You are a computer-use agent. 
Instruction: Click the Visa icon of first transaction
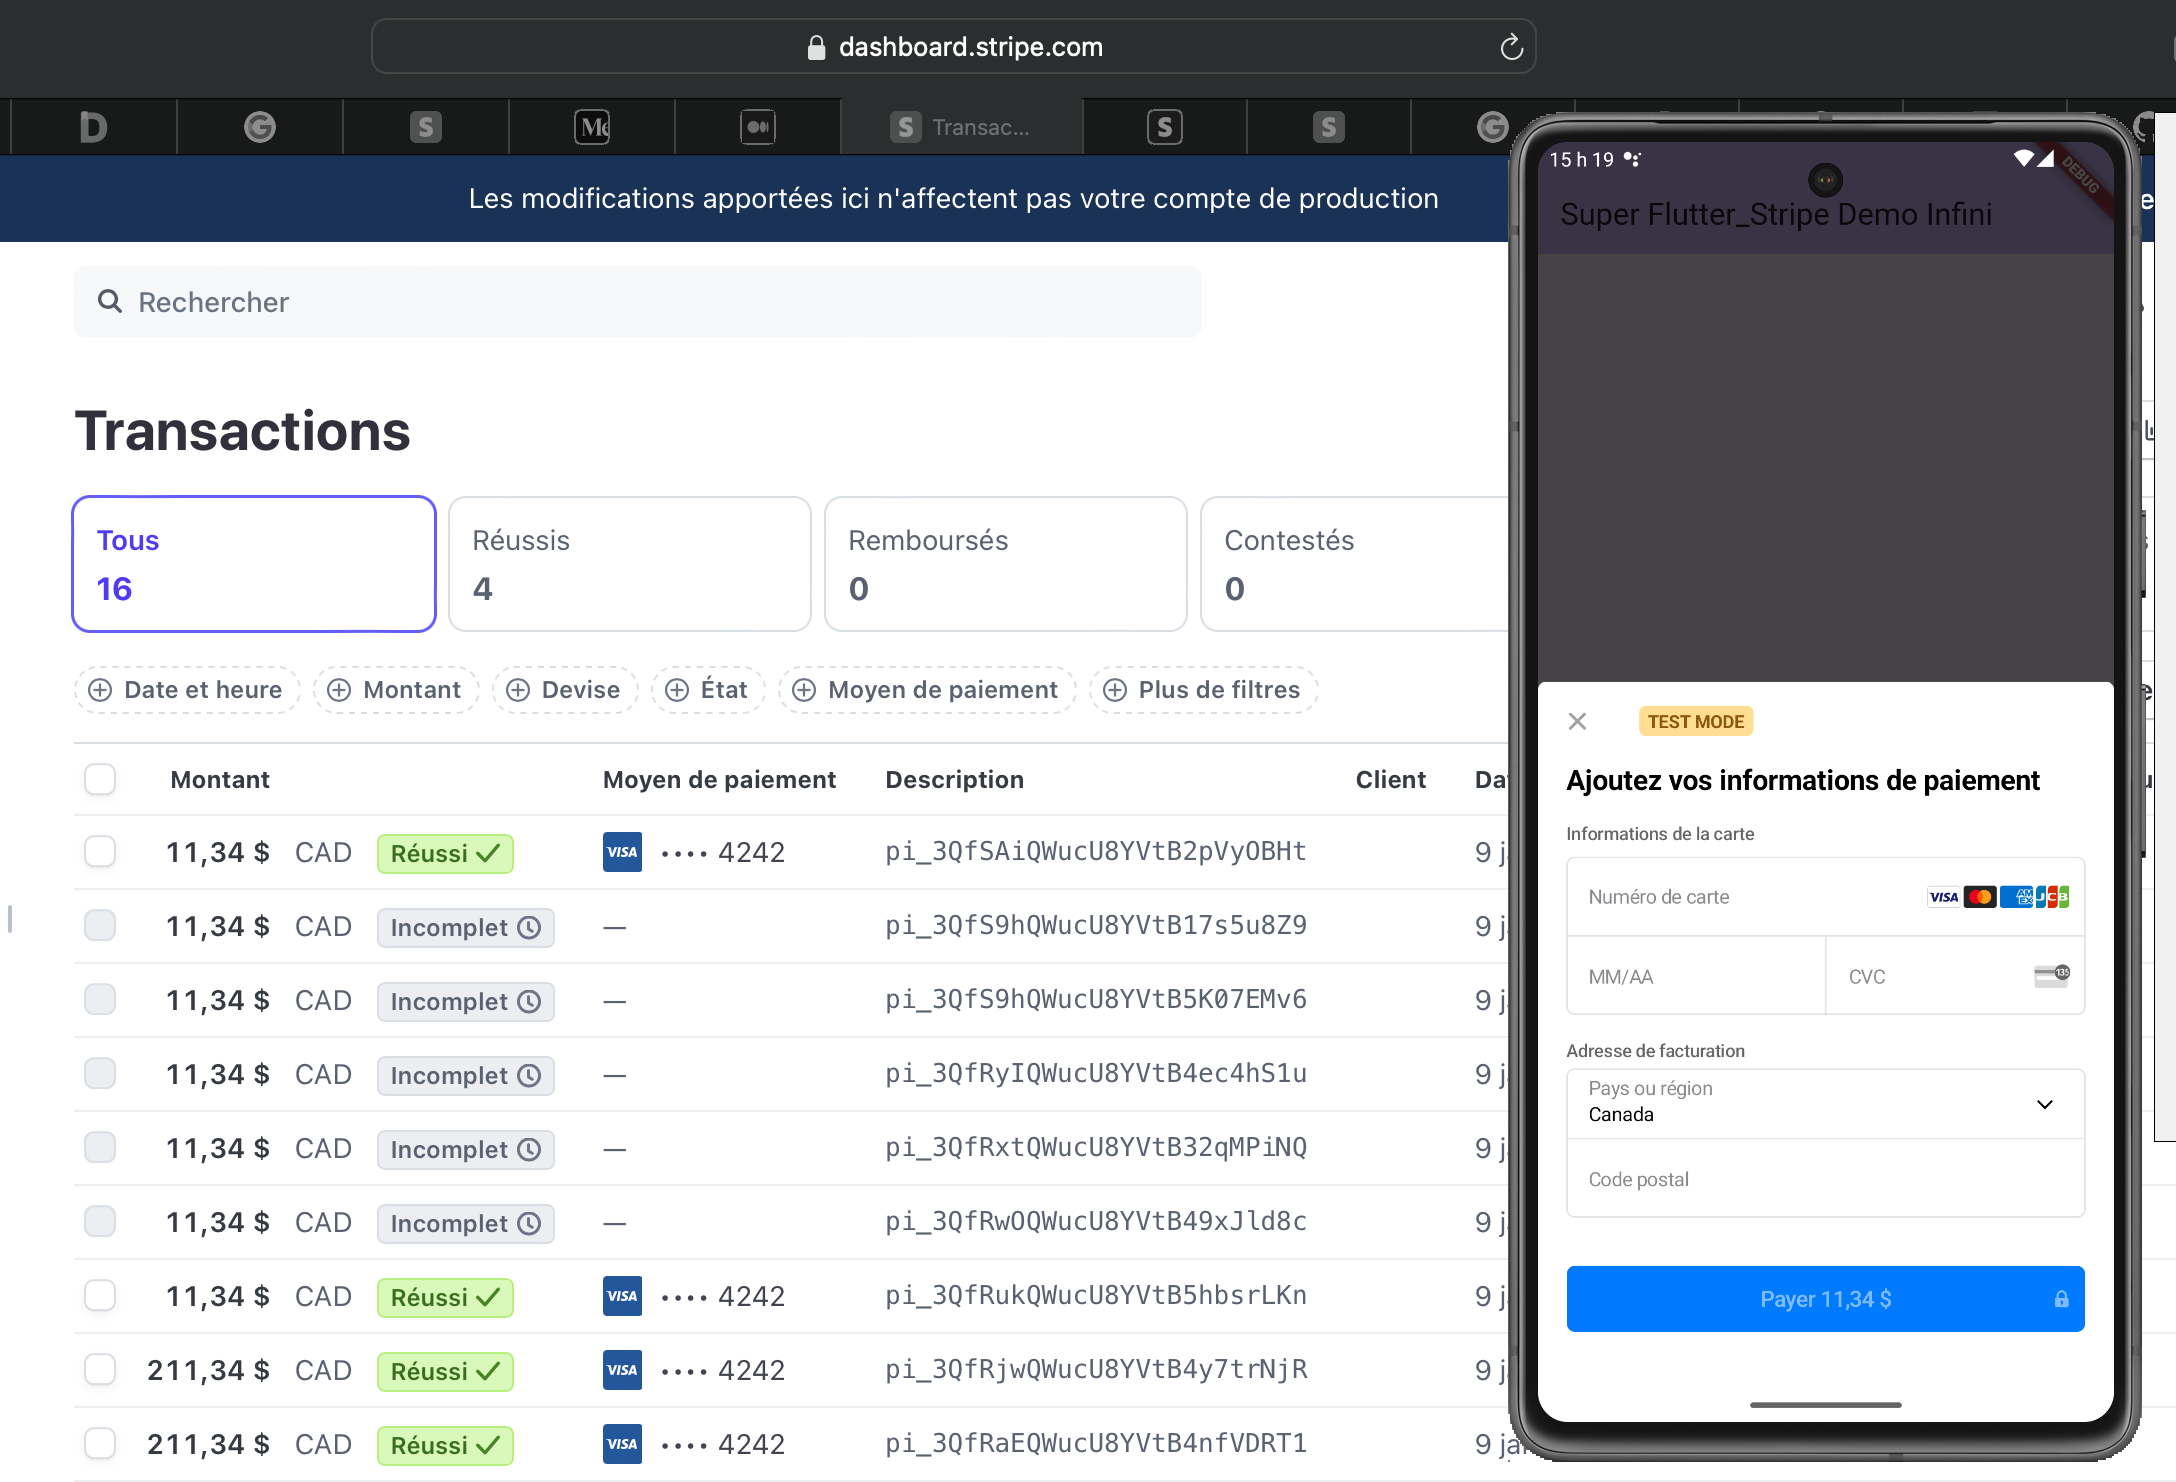click(x=622, y=852)
